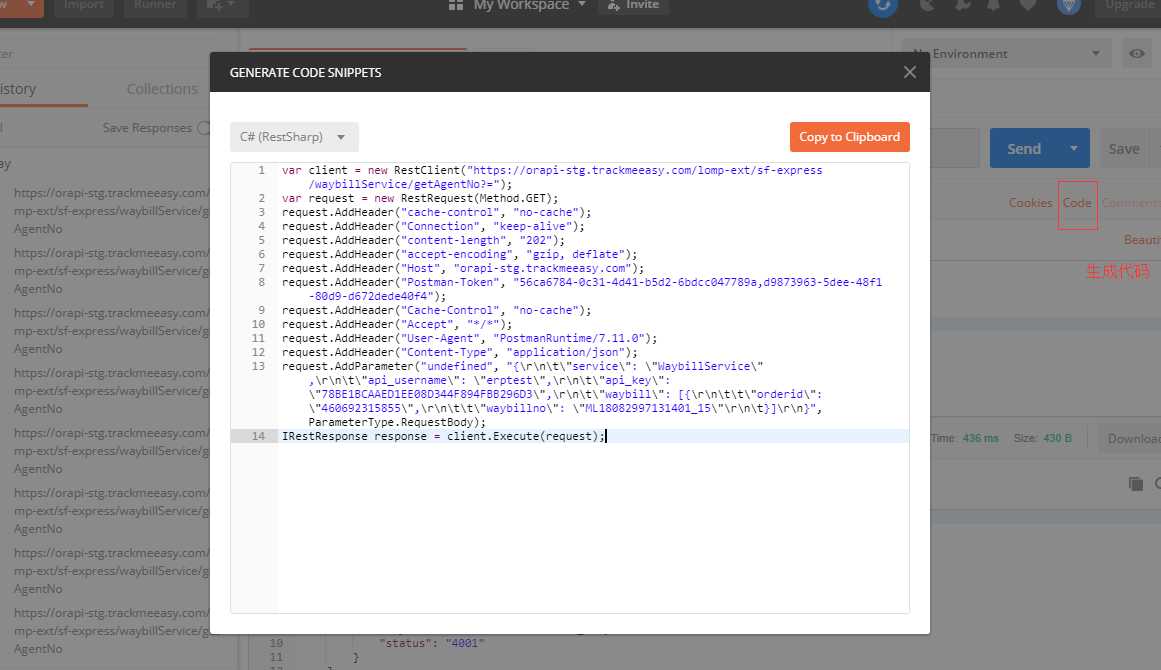Expand the My Workspace dropdown arrow
1161x670 pixels.
pyautogui.click(x=582, y=4)
